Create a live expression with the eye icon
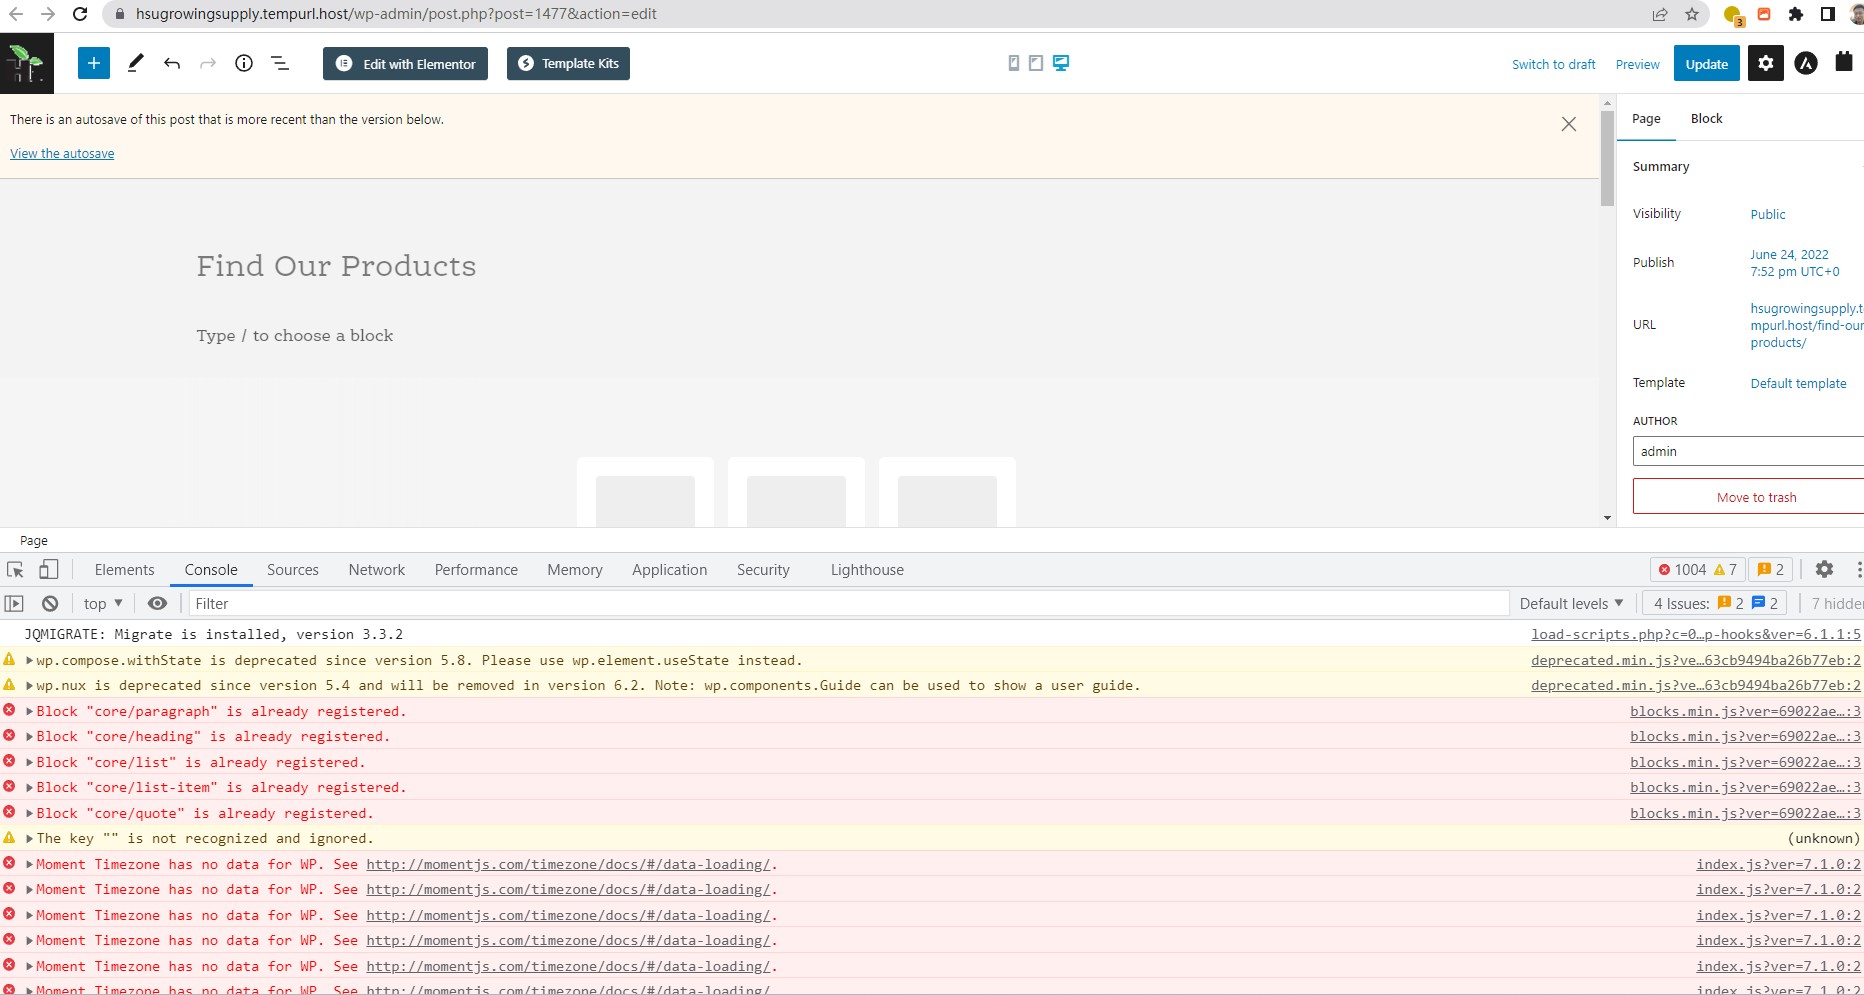Image resolution: width=1864 pixels, height=995 pixels. pyautogui.click(x=157, y=603)
